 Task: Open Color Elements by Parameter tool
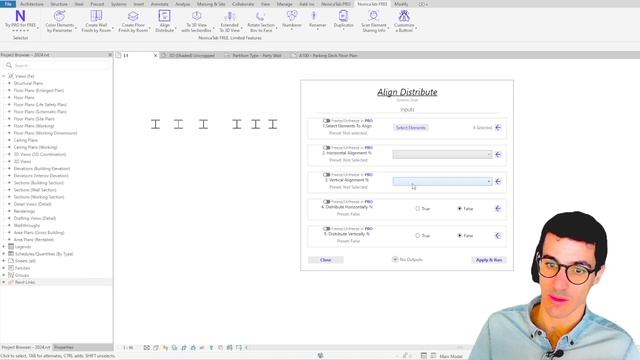click(60, 21)
